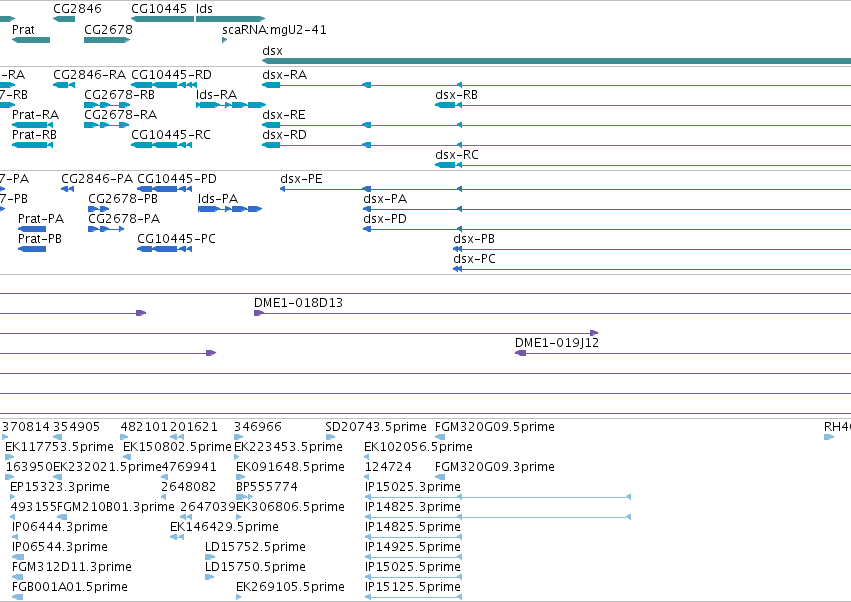851x602 pixels.
Task: Click the Ids-PA protein label
Action: [218, 199]
